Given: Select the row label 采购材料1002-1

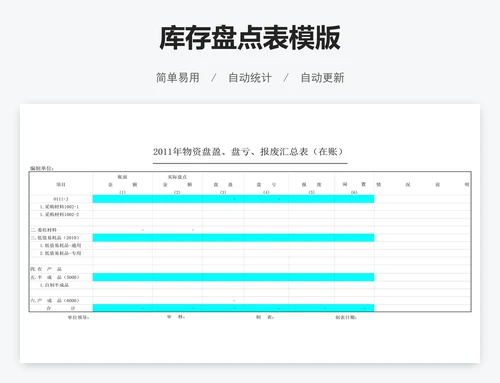Looking at the screenshot, I should (x=59, y=207).
